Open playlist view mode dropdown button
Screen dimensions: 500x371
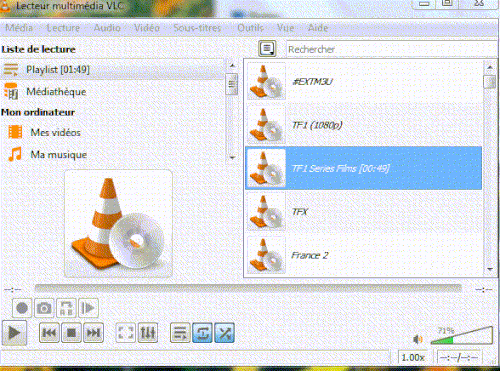click(267, 49)
